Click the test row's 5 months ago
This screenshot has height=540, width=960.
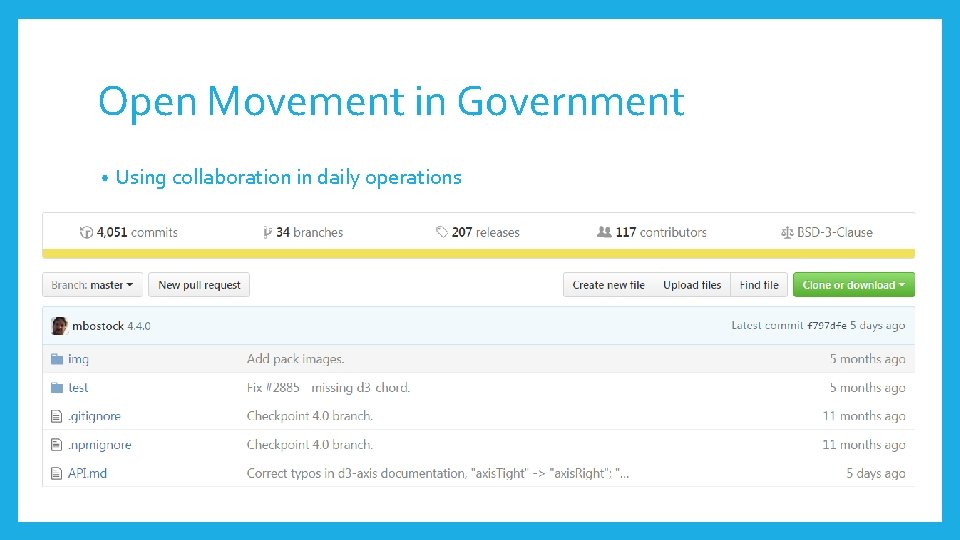(x=868, y=388)
